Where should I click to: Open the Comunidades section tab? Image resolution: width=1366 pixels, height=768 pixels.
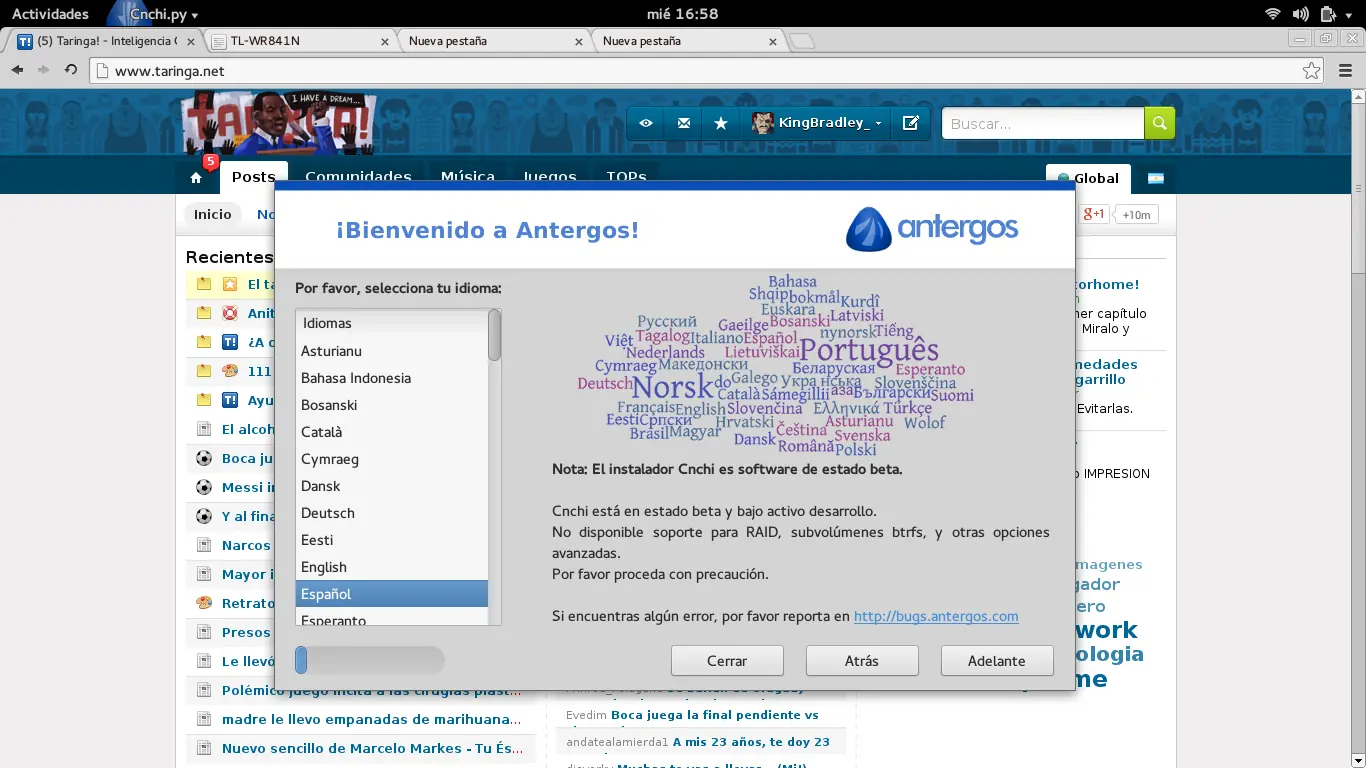point(359,177)
